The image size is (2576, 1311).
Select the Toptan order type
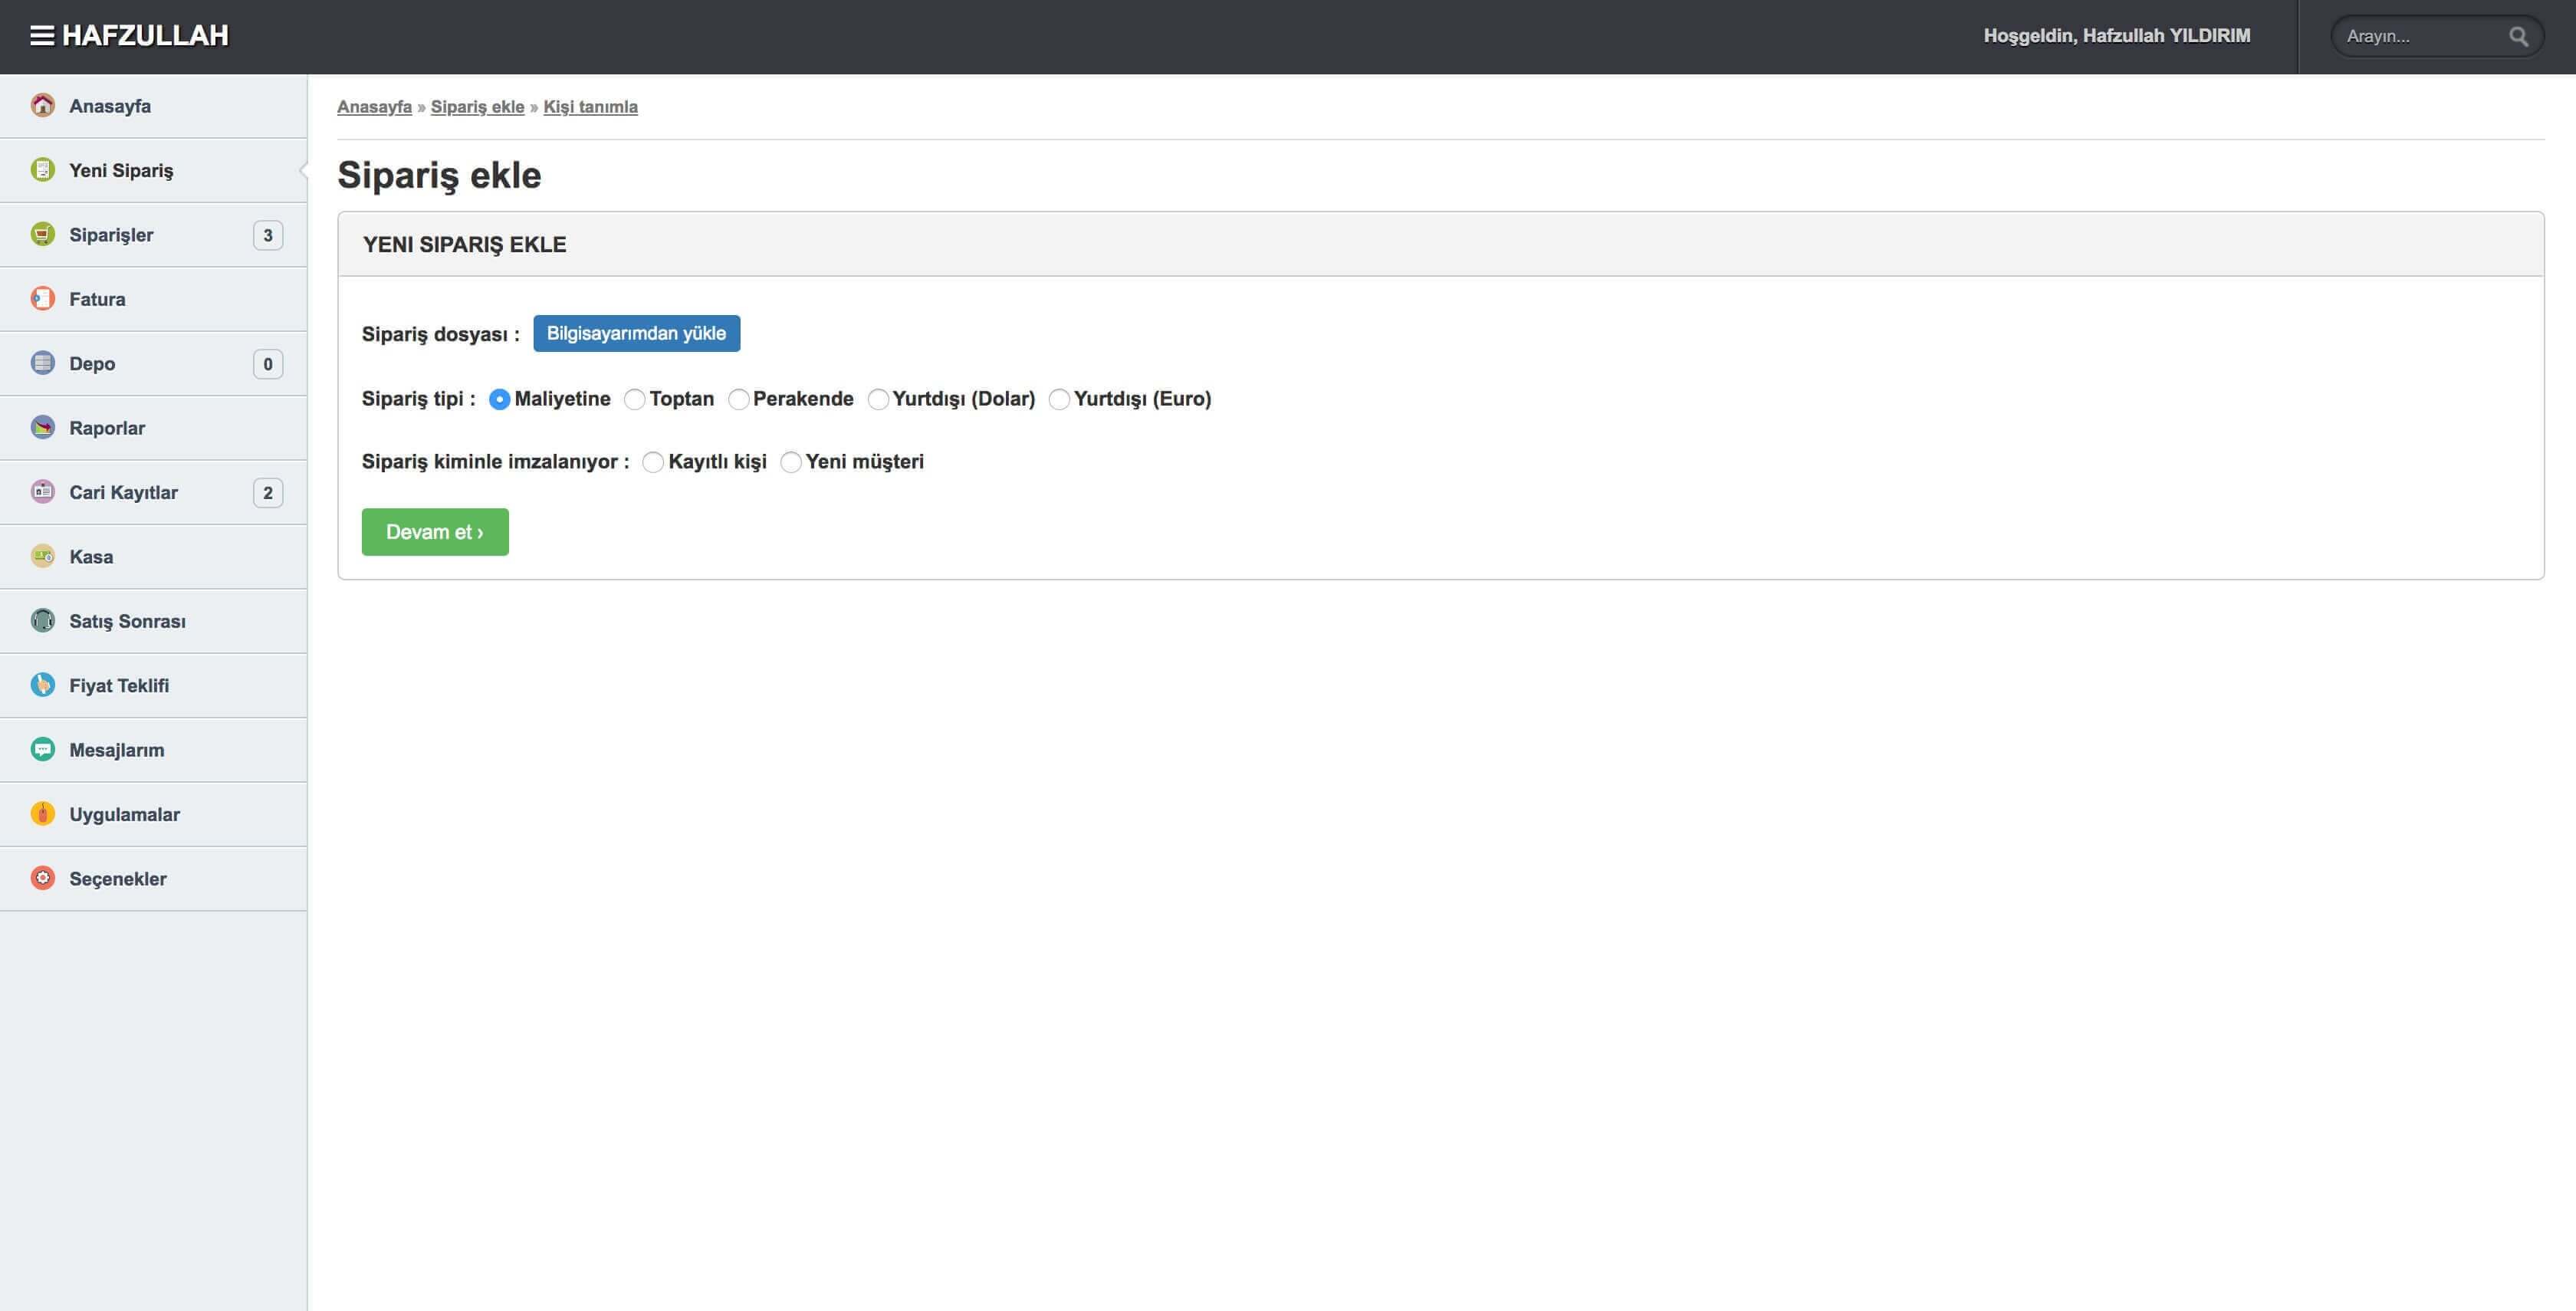coord(635,400)
